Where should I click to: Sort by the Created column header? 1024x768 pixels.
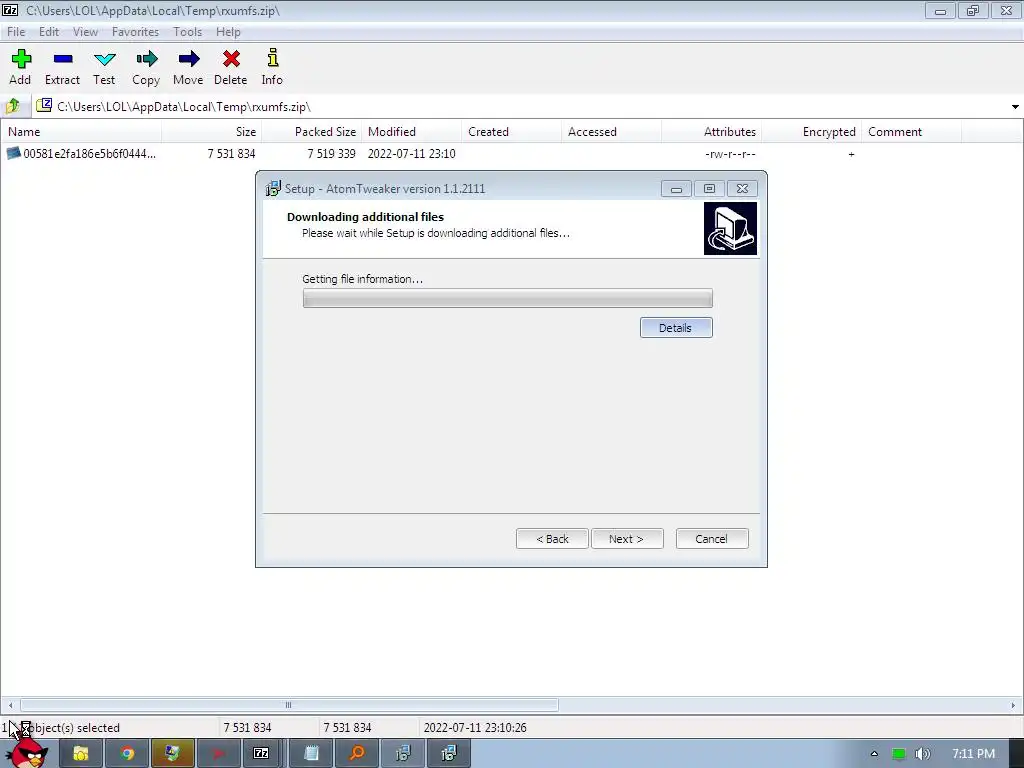(x=511, y=131)
